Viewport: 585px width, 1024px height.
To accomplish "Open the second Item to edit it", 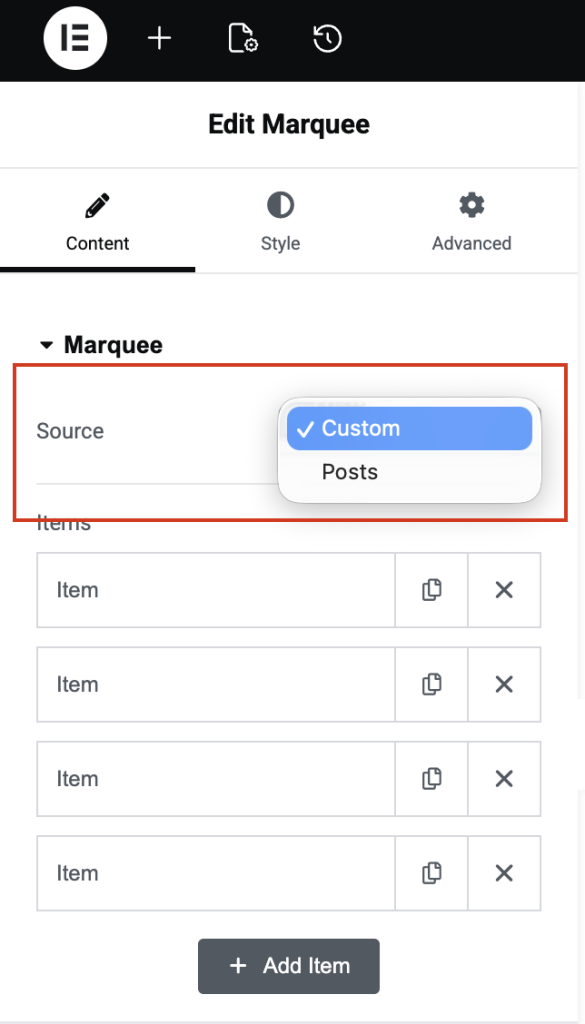I will pos(215,684).
